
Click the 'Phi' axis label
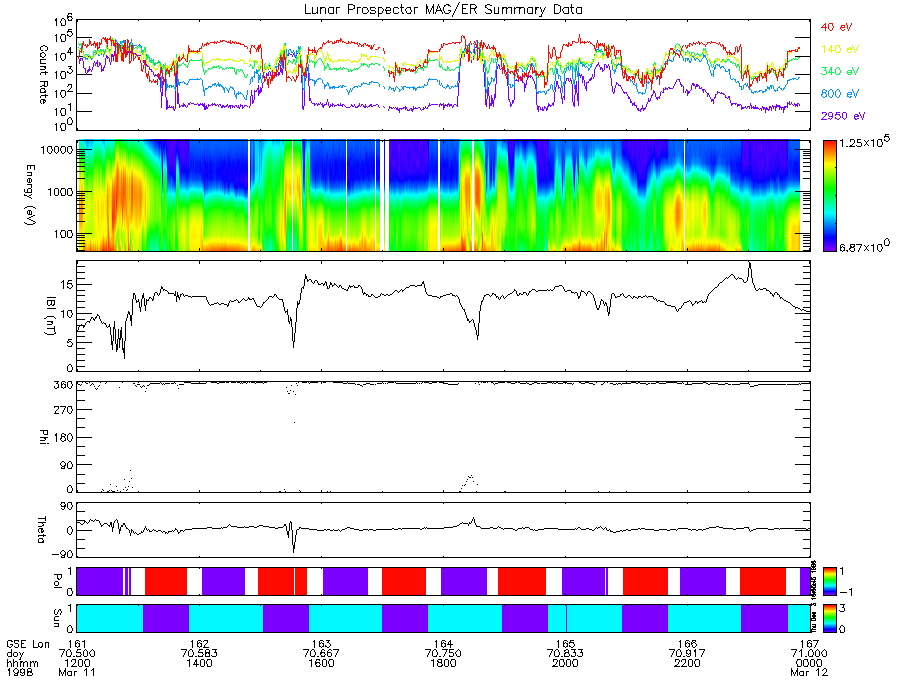point(43,436)
